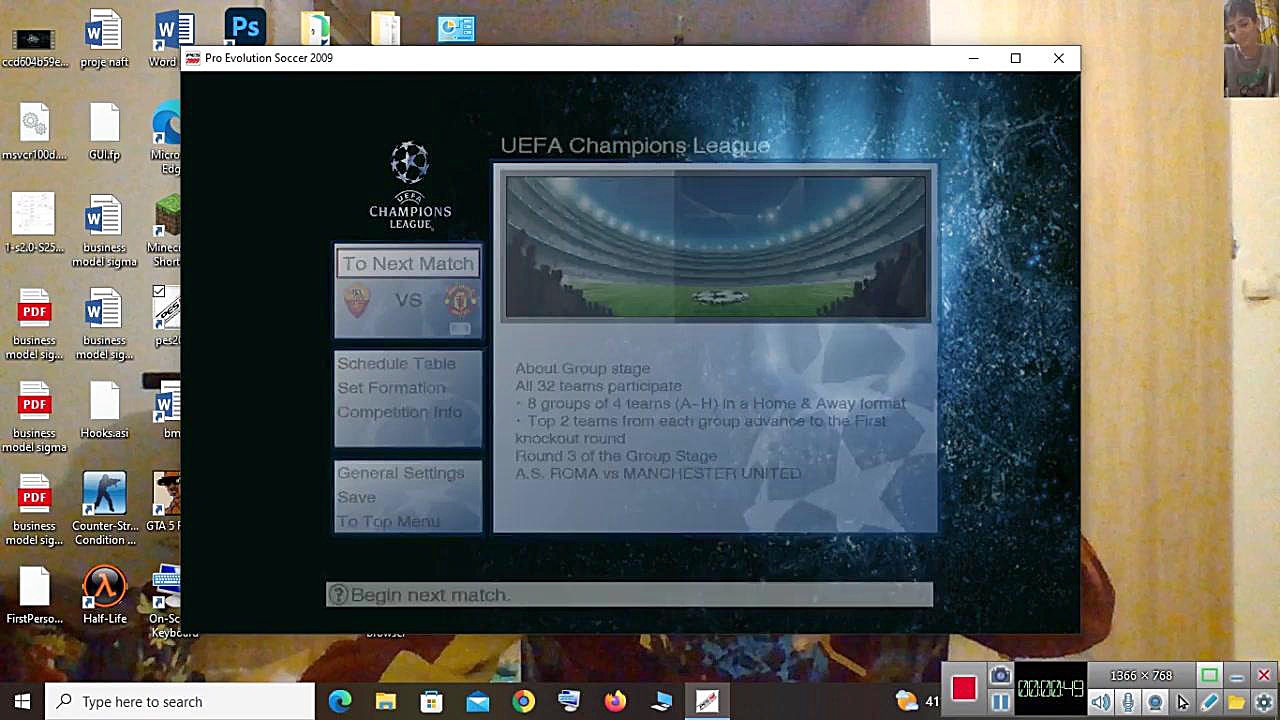Launch Firefox from the taskbar
The image size is (1280, 720).
point(615,701)
